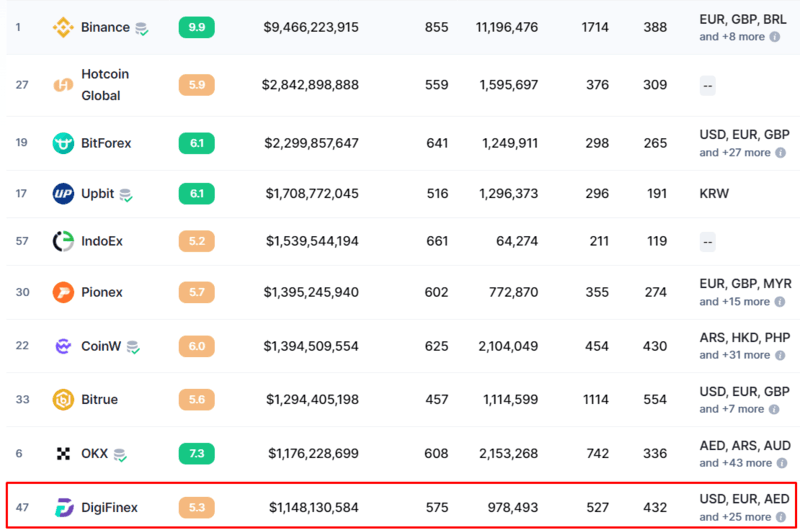Show Binance's 'and +8 more' fiat list
The width and height of the screenshot is (800, 530).
click(732, 37)
